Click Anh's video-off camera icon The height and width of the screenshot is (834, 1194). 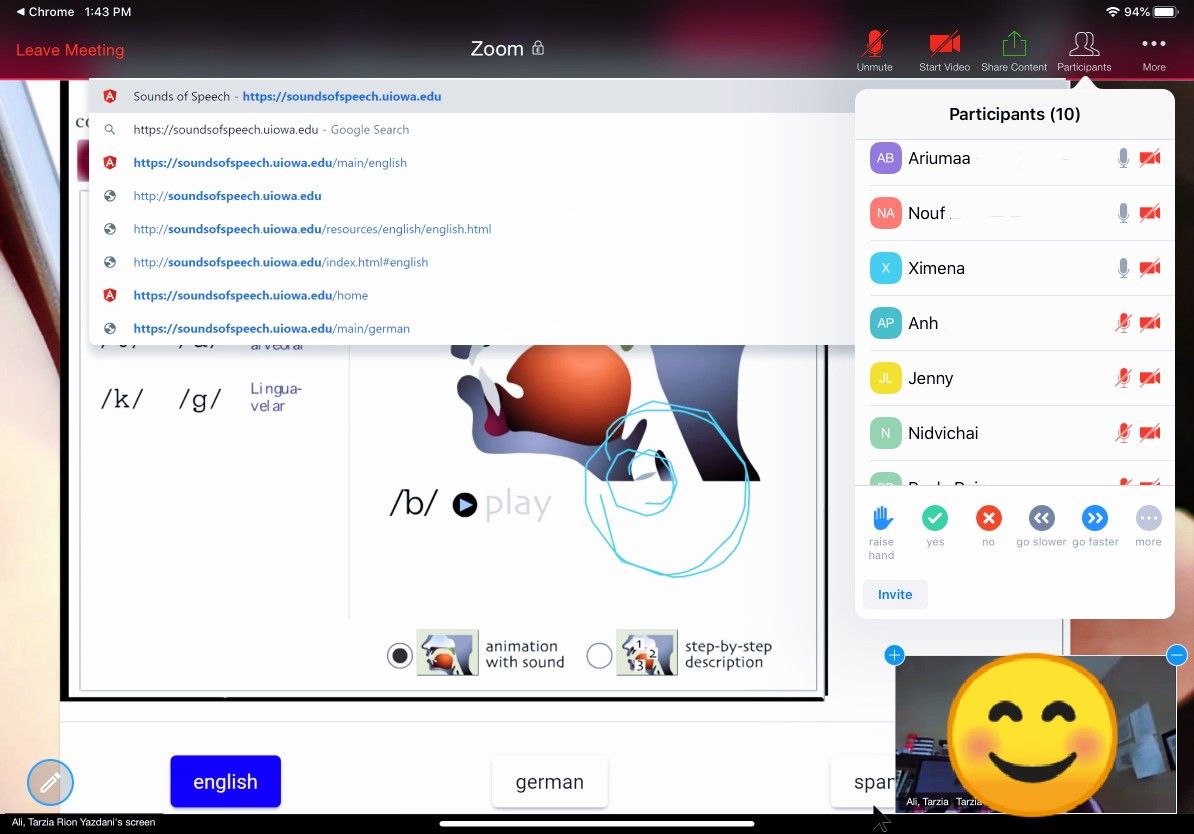[1150, 323]
